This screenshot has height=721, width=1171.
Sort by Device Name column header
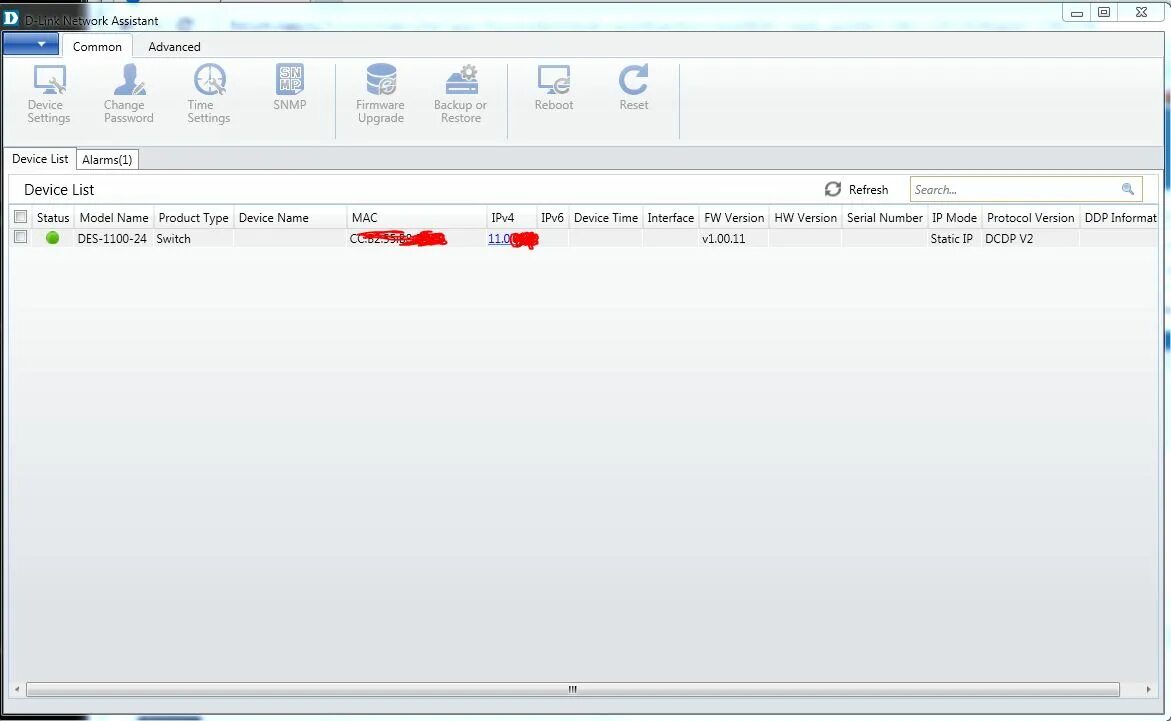(290, 217)
